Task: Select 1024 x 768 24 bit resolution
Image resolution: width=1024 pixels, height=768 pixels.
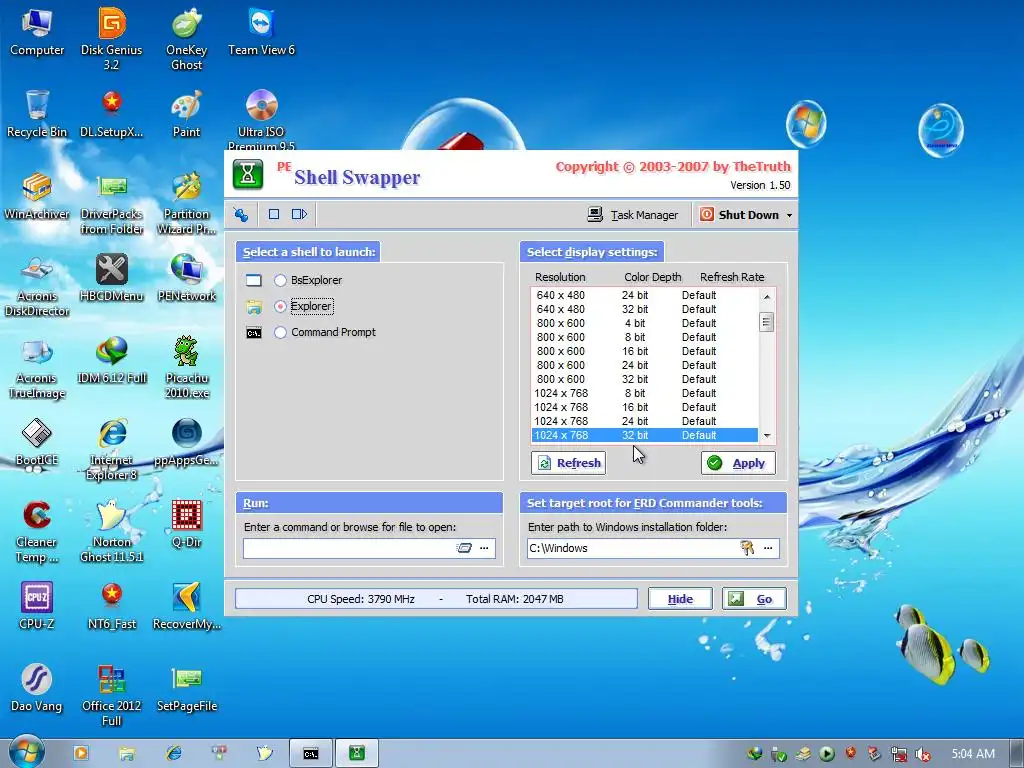Action: 645,421
